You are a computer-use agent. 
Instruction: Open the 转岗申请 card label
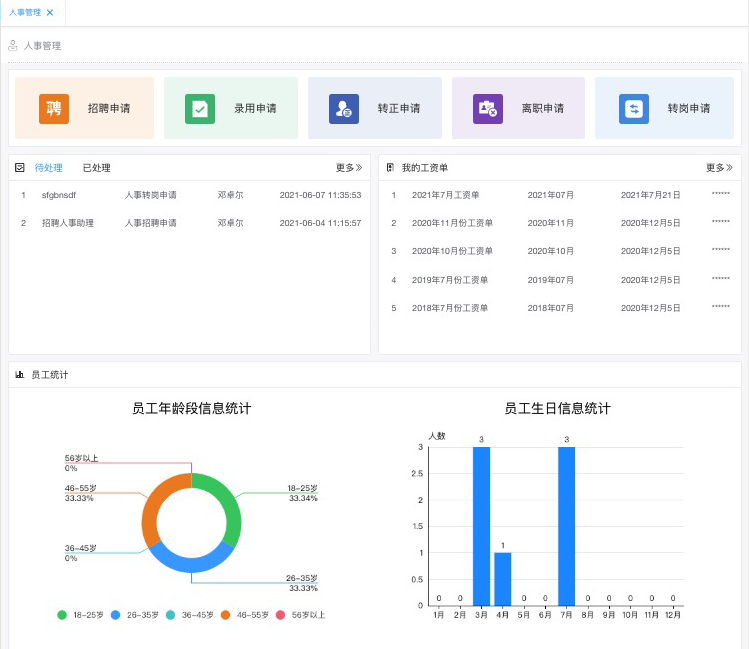tap(689, 108)
